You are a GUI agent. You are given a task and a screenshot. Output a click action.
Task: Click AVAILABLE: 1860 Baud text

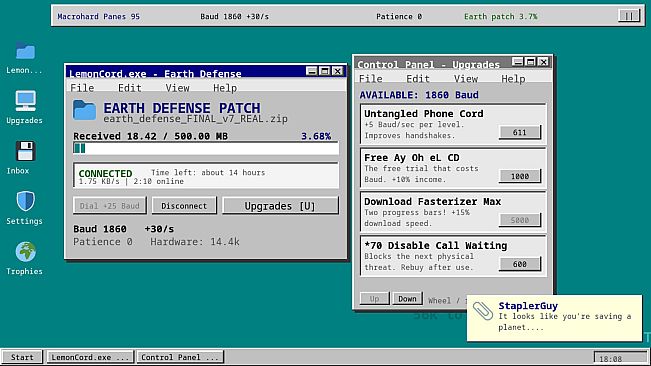click(x=419, y=95)
